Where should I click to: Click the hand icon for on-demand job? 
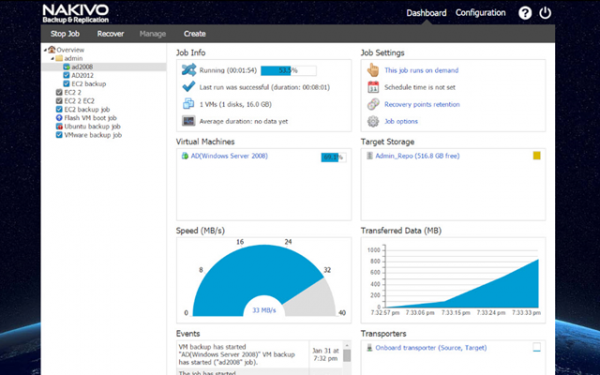pyautogui.click(x=373, y=70)
